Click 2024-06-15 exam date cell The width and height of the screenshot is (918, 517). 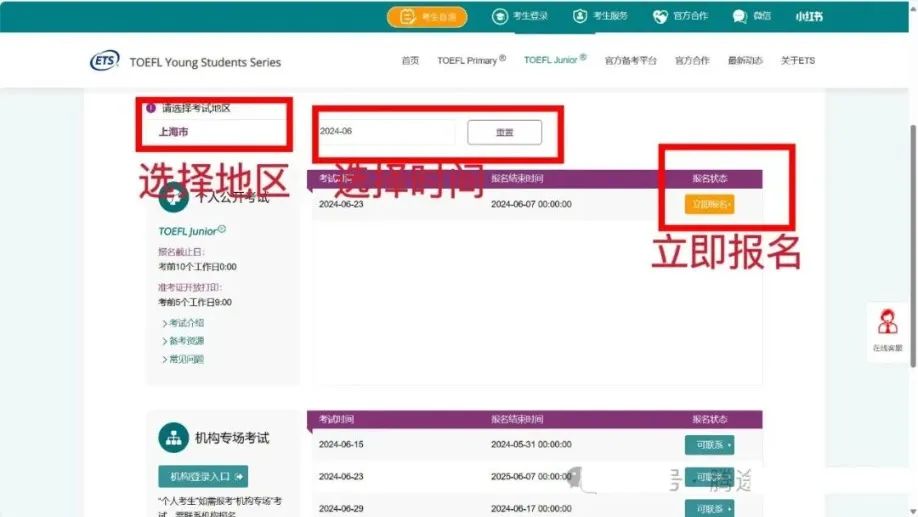[341, 444]
